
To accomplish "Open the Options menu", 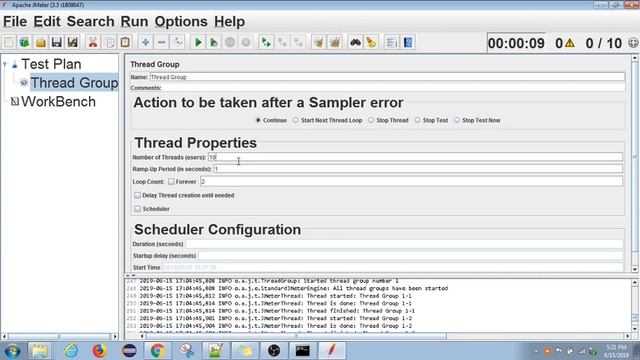I will pos(181,22).
